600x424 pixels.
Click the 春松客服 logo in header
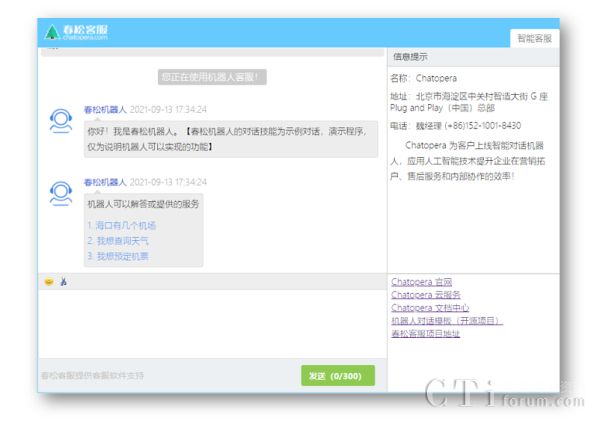[x=78, y=32]
